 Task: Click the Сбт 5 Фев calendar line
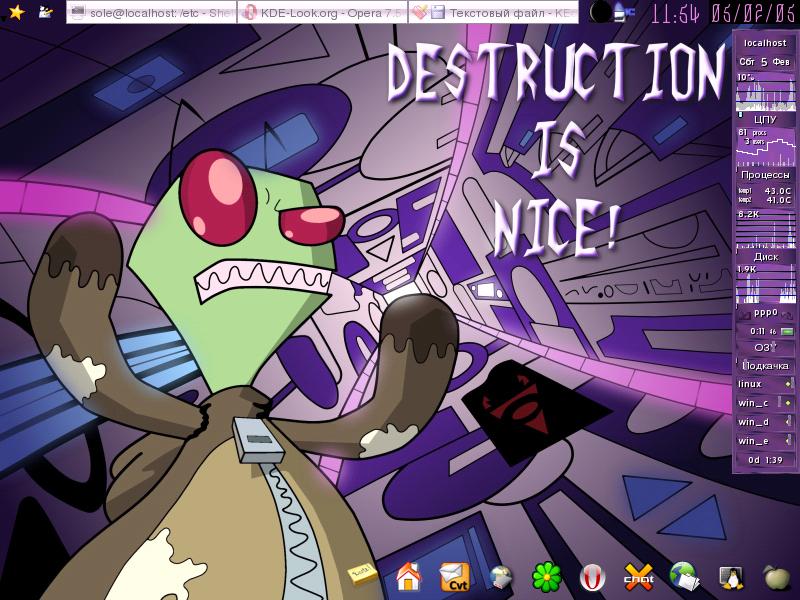click(765, 62)
